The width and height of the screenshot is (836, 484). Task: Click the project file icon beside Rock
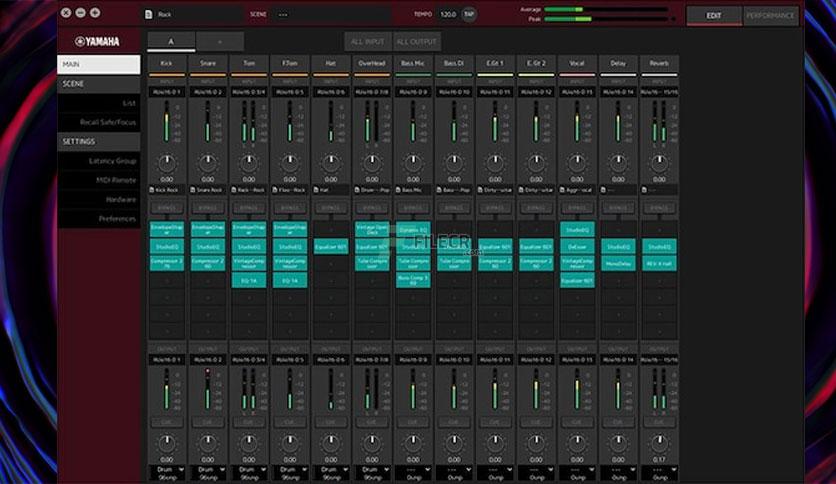click(x=148, y=14)
